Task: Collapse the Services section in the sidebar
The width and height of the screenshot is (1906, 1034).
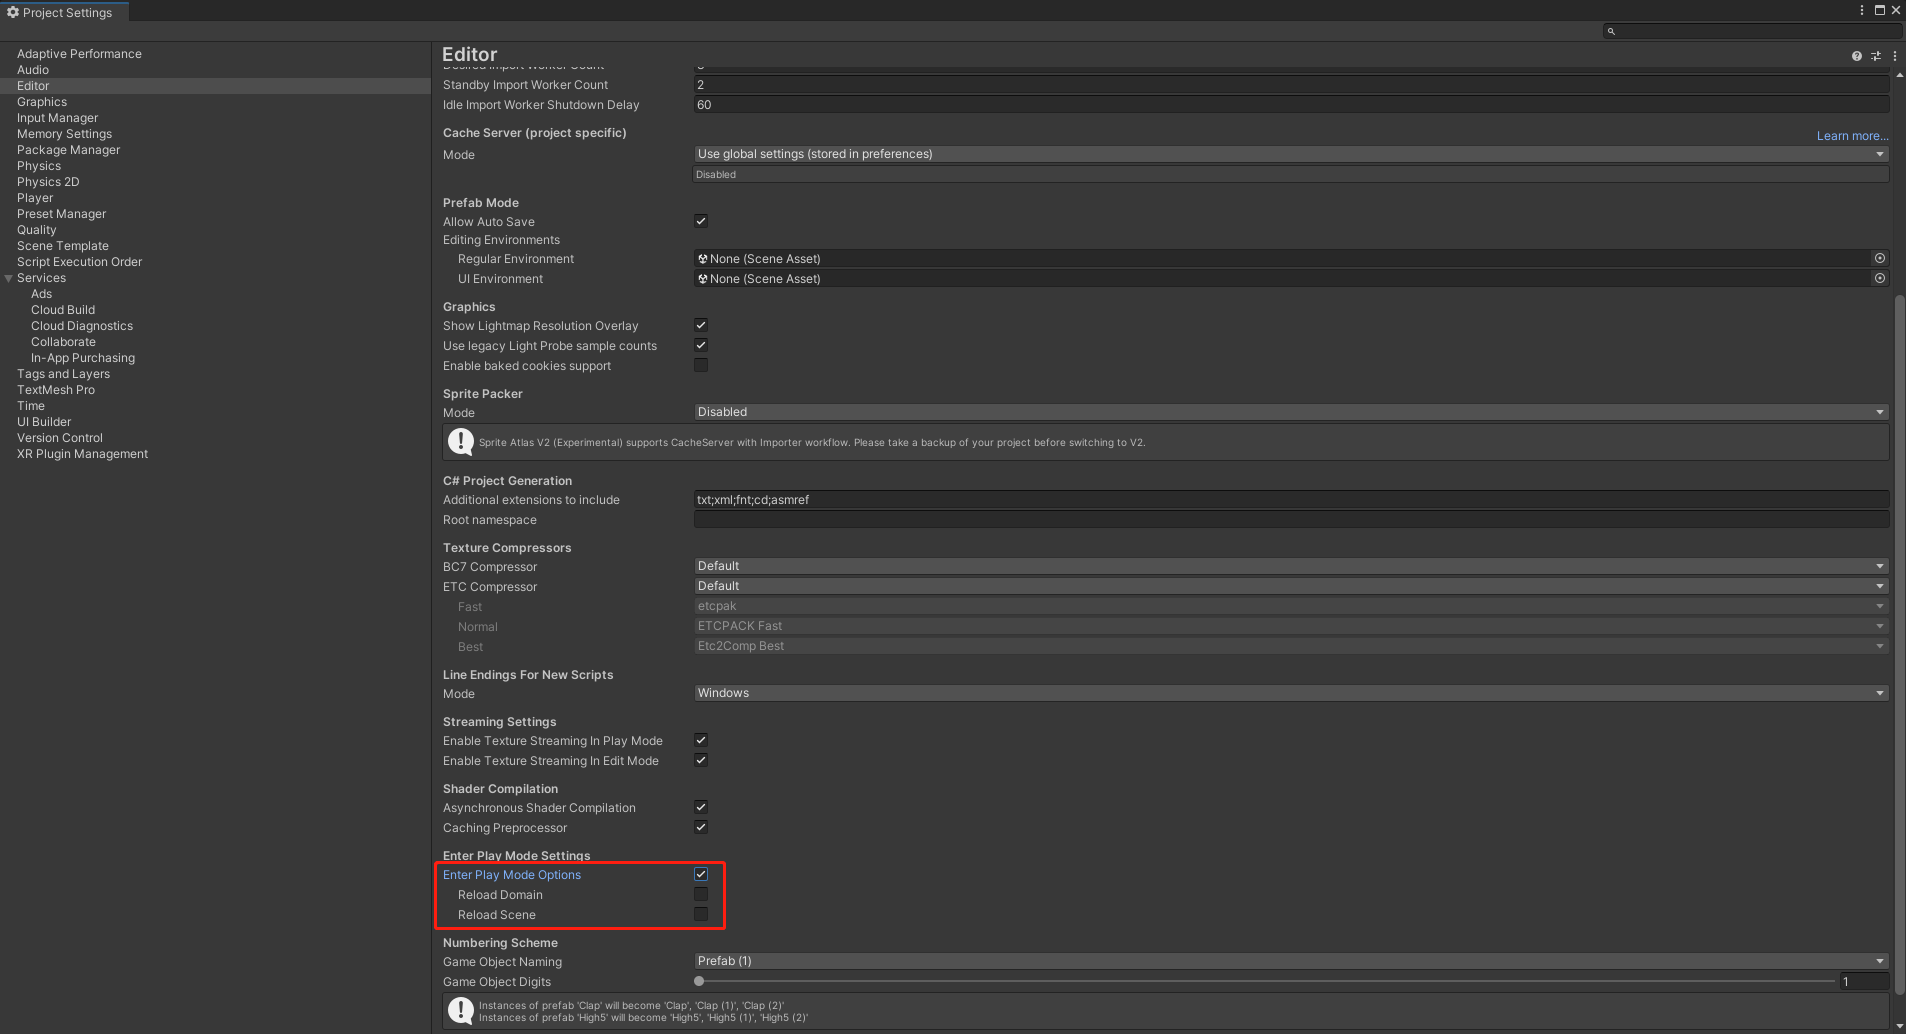Action: [x=8, y=277]
